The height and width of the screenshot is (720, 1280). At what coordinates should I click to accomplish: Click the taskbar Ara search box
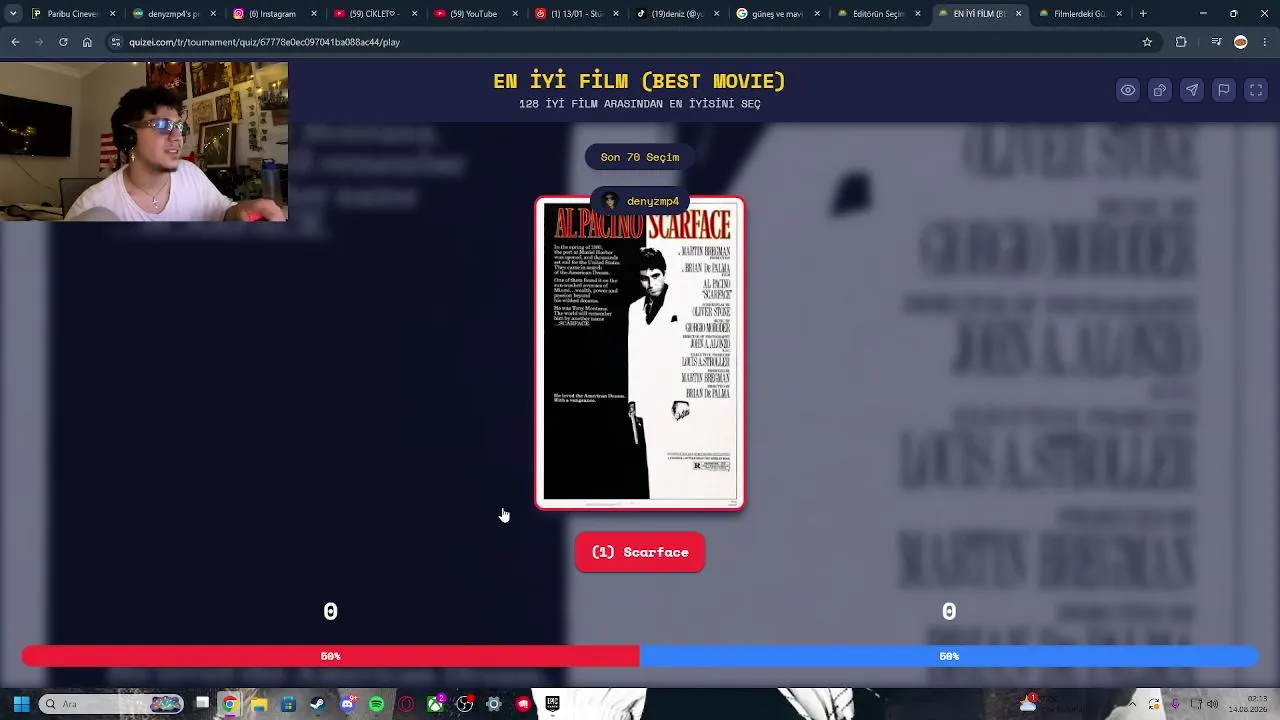[x=112, y=704]
